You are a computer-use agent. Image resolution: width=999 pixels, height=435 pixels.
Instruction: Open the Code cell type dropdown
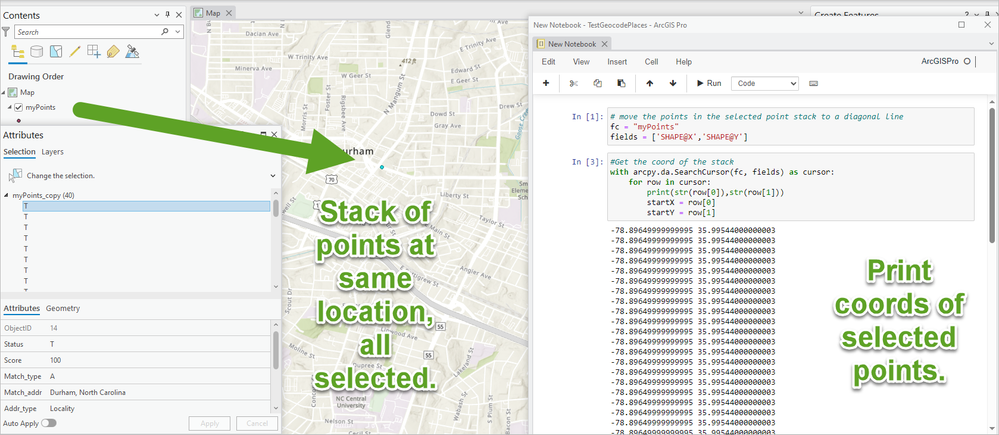point(764,84)
